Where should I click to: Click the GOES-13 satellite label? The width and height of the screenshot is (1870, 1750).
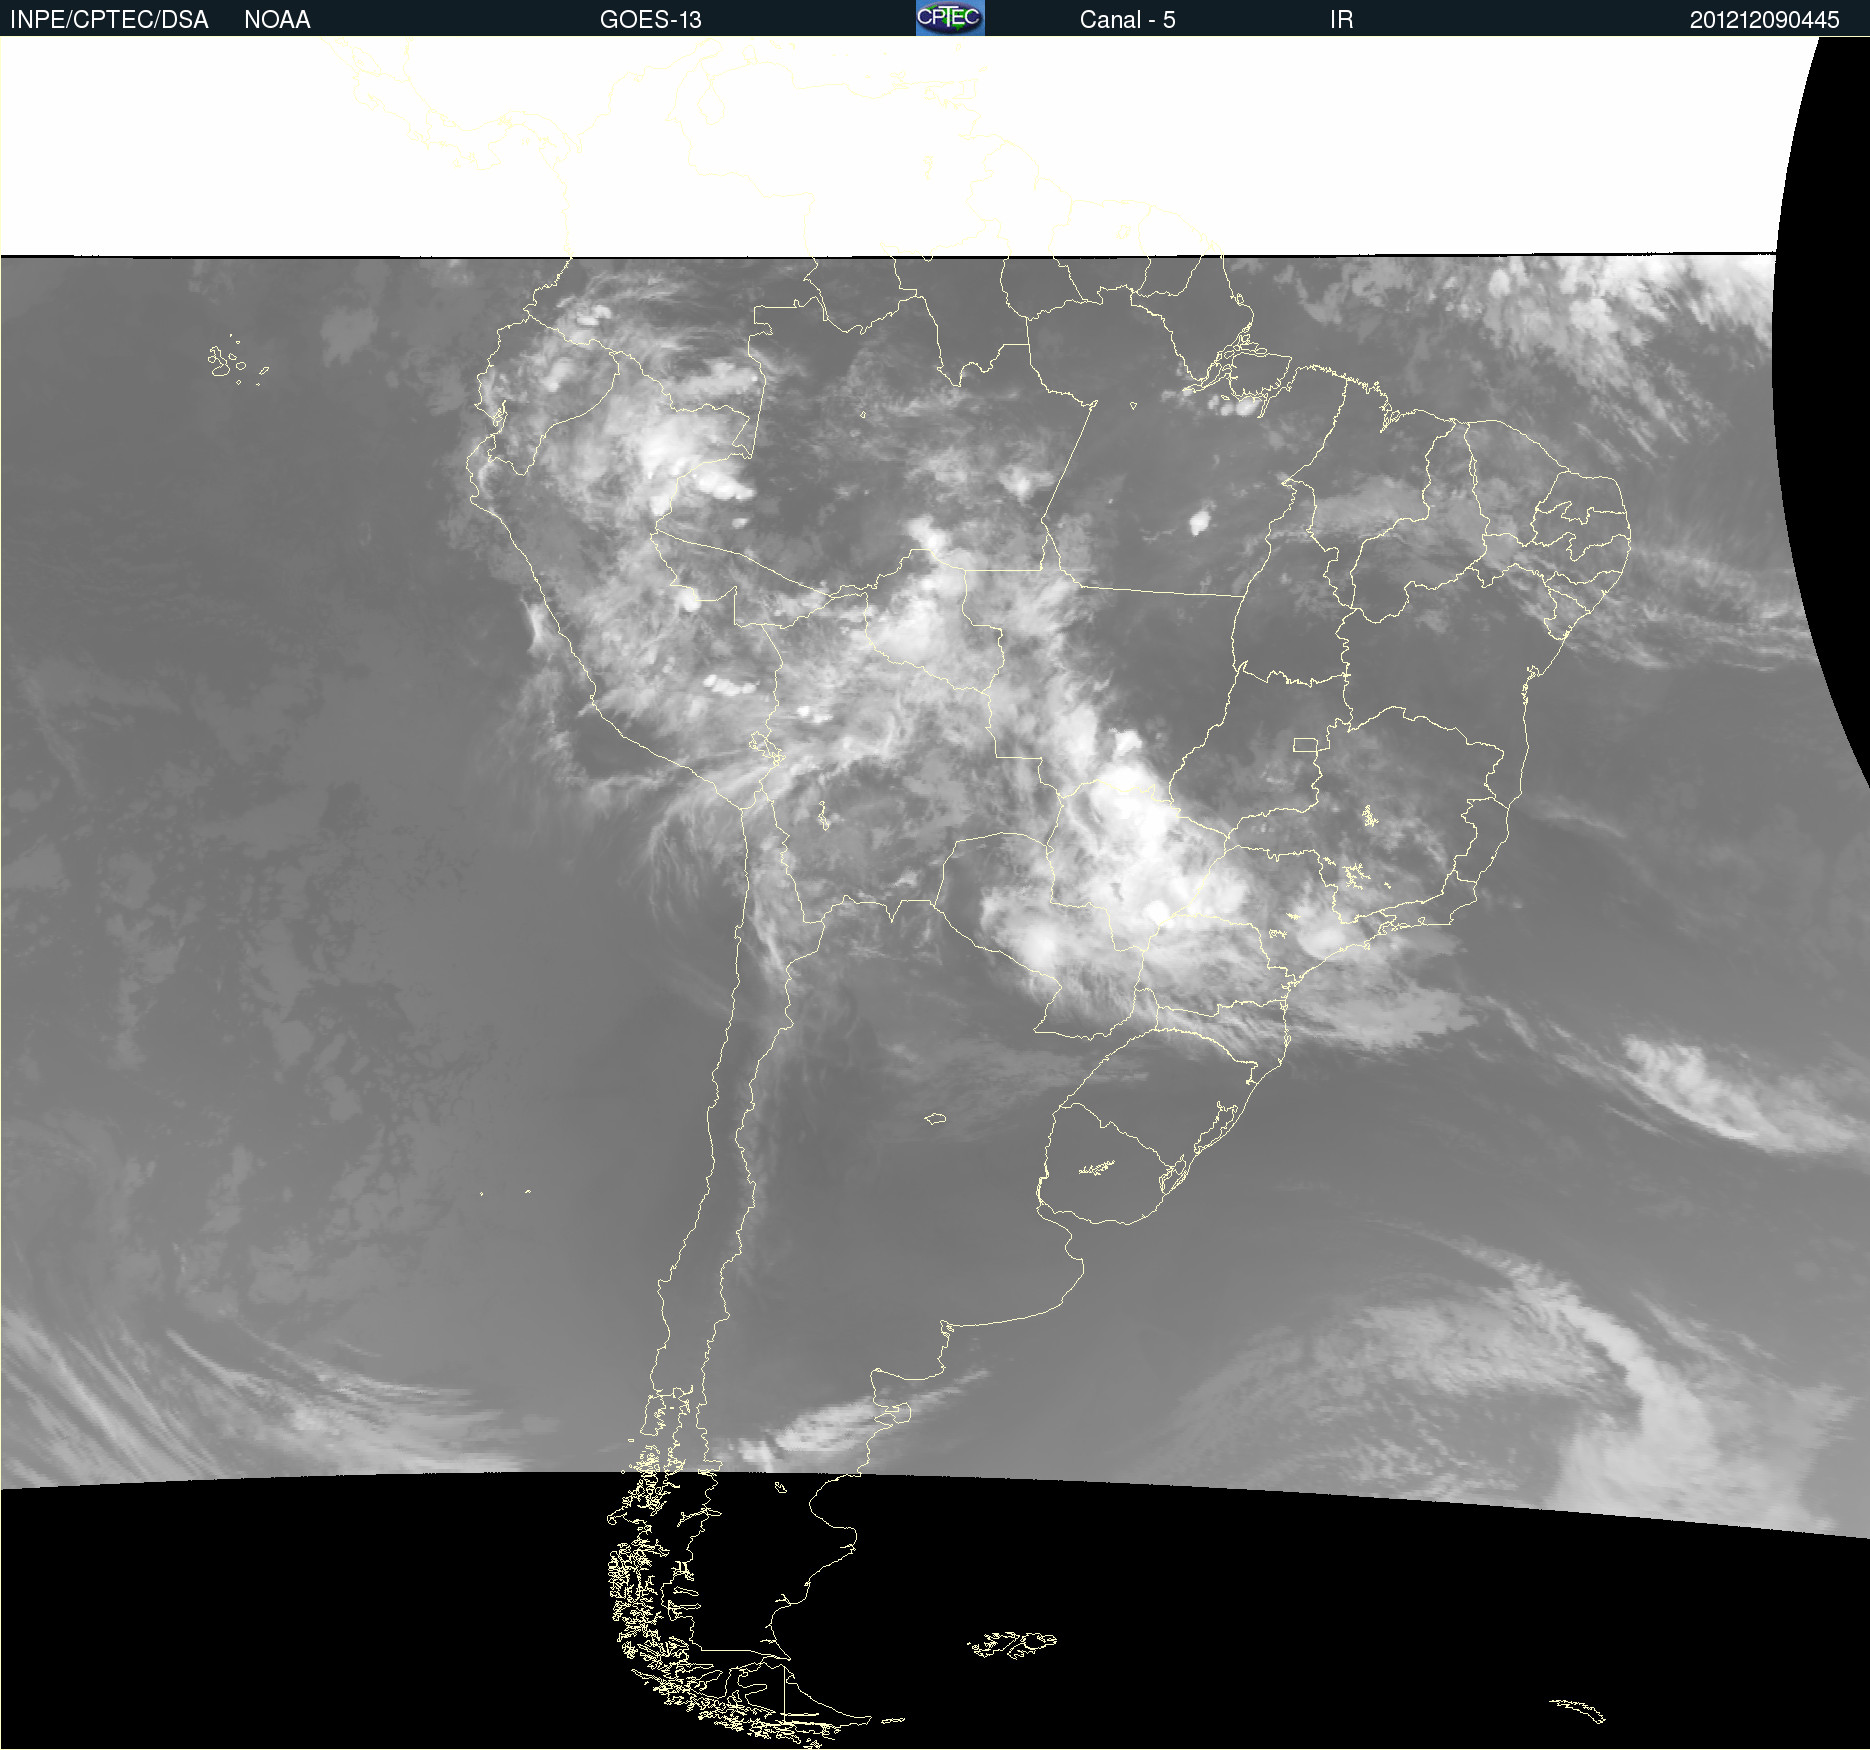(x=651, y=20)
